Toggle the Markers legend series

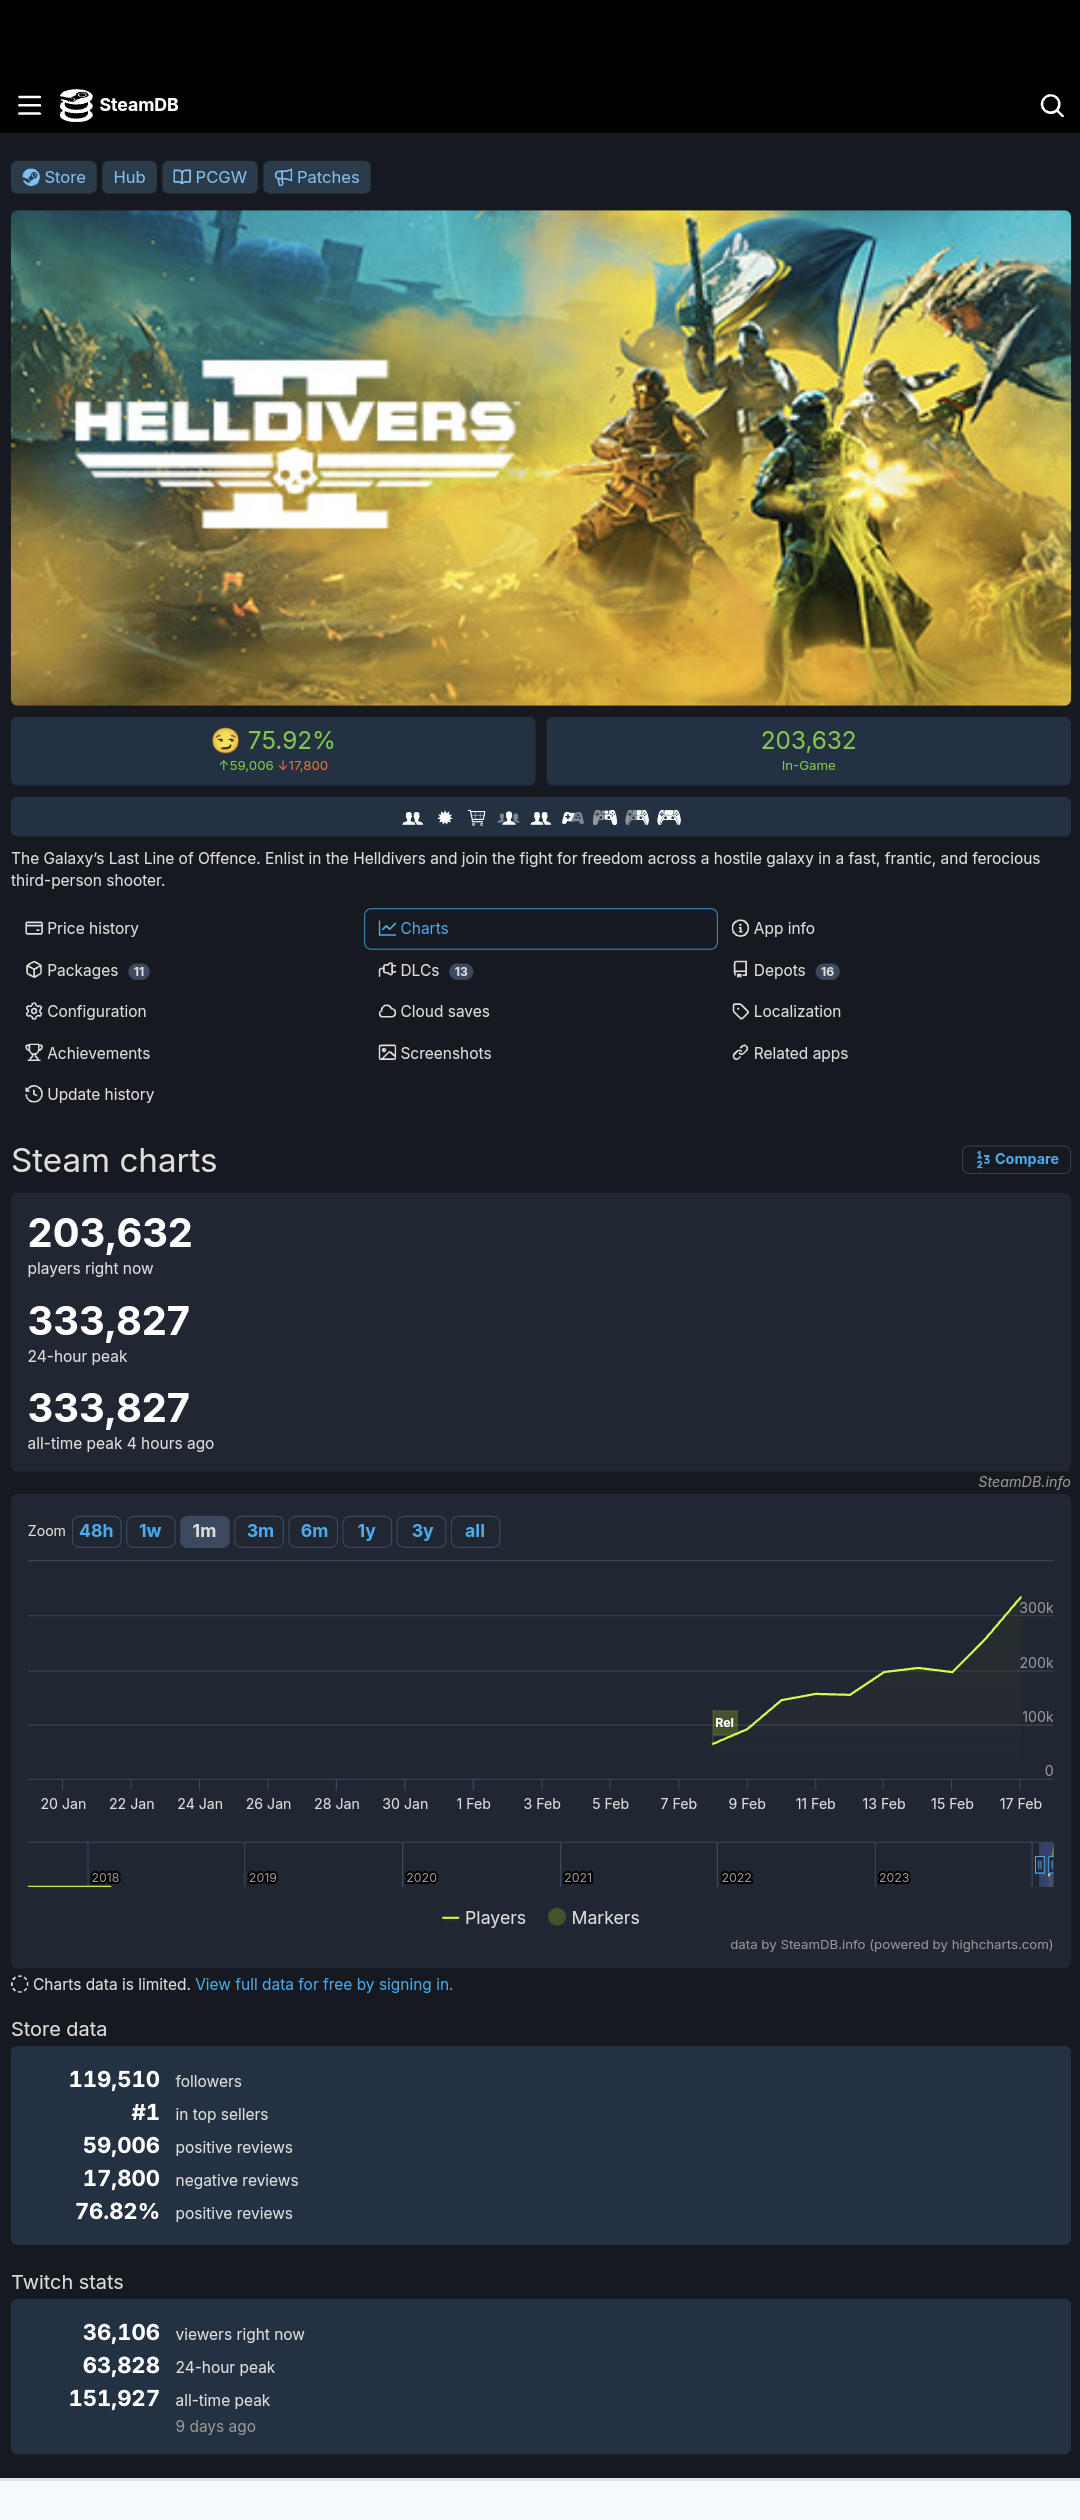tap(594, 1917)
